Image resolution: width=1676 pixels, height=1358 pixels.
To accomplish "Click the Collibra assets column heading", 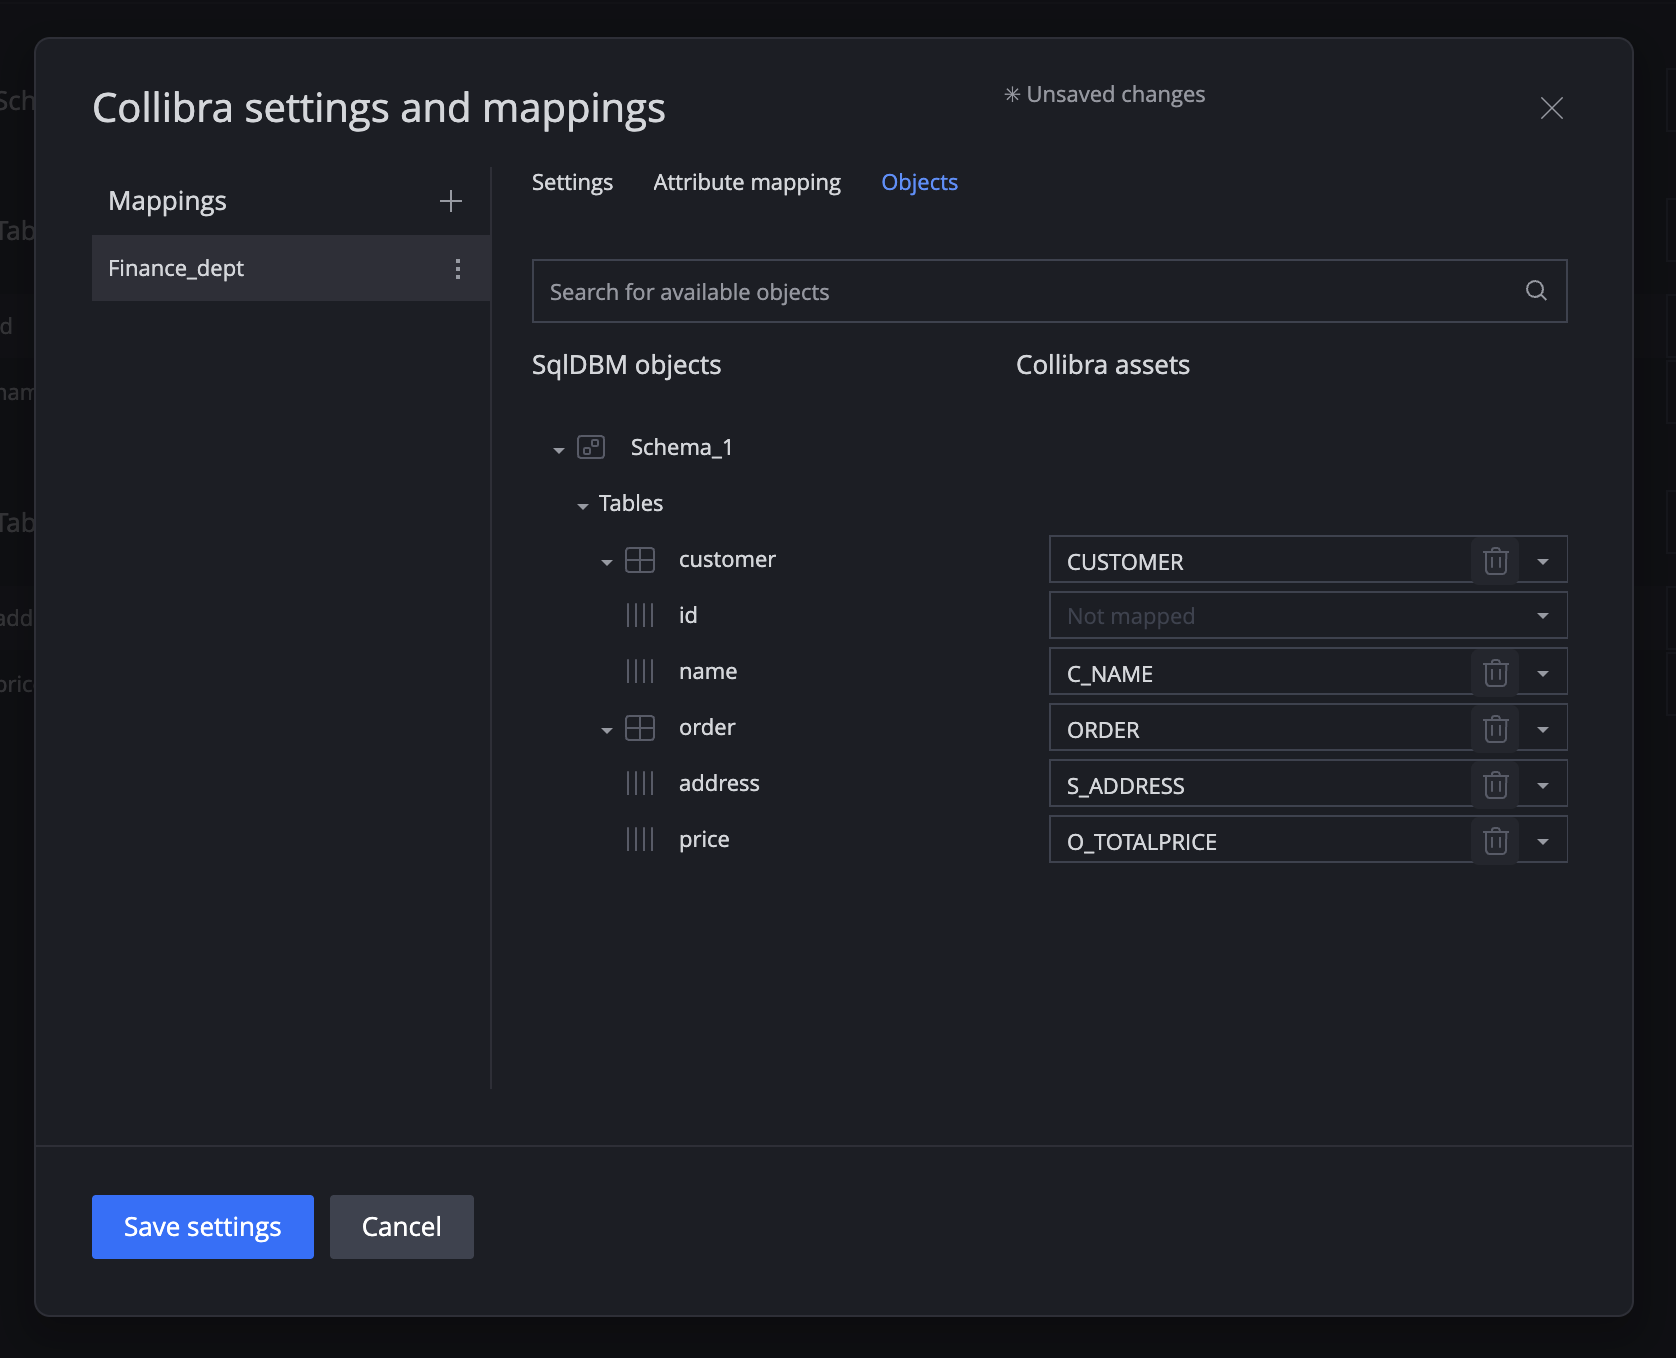I will tap(1103, 365).
